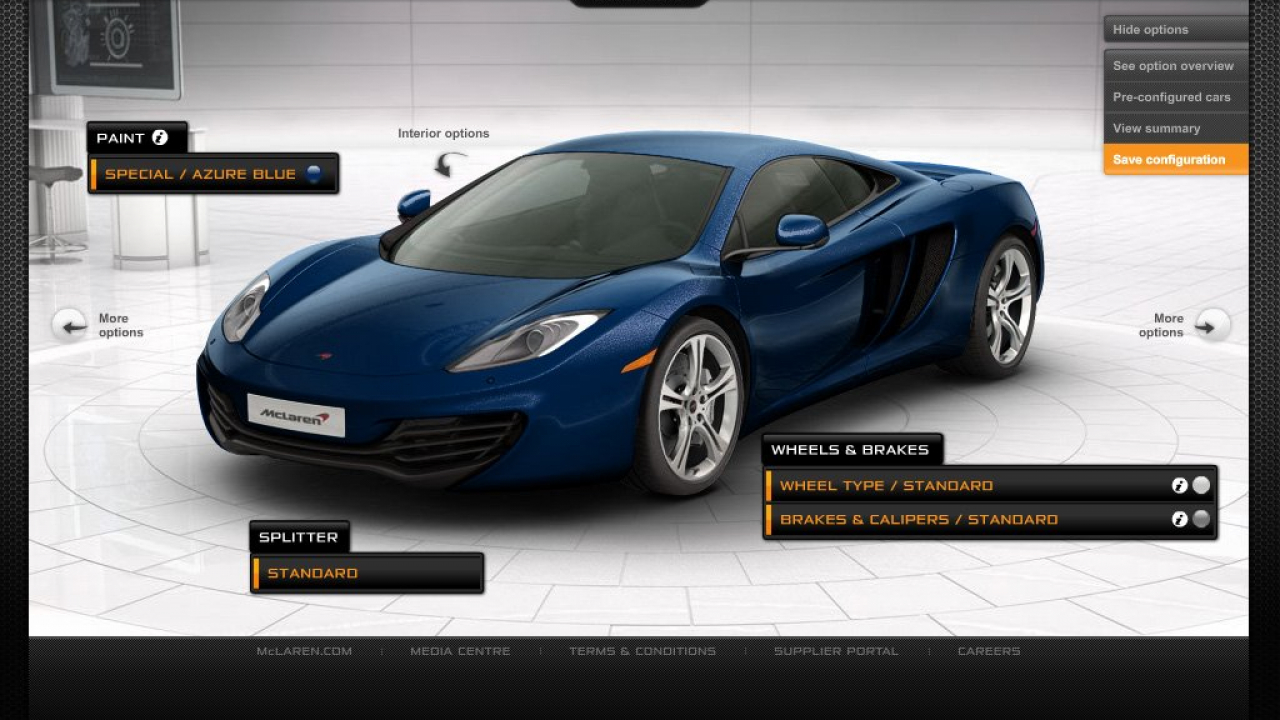Screen dimensions: 1280x720
Task: Click the car's front wheel
Action: click(692, 405)
